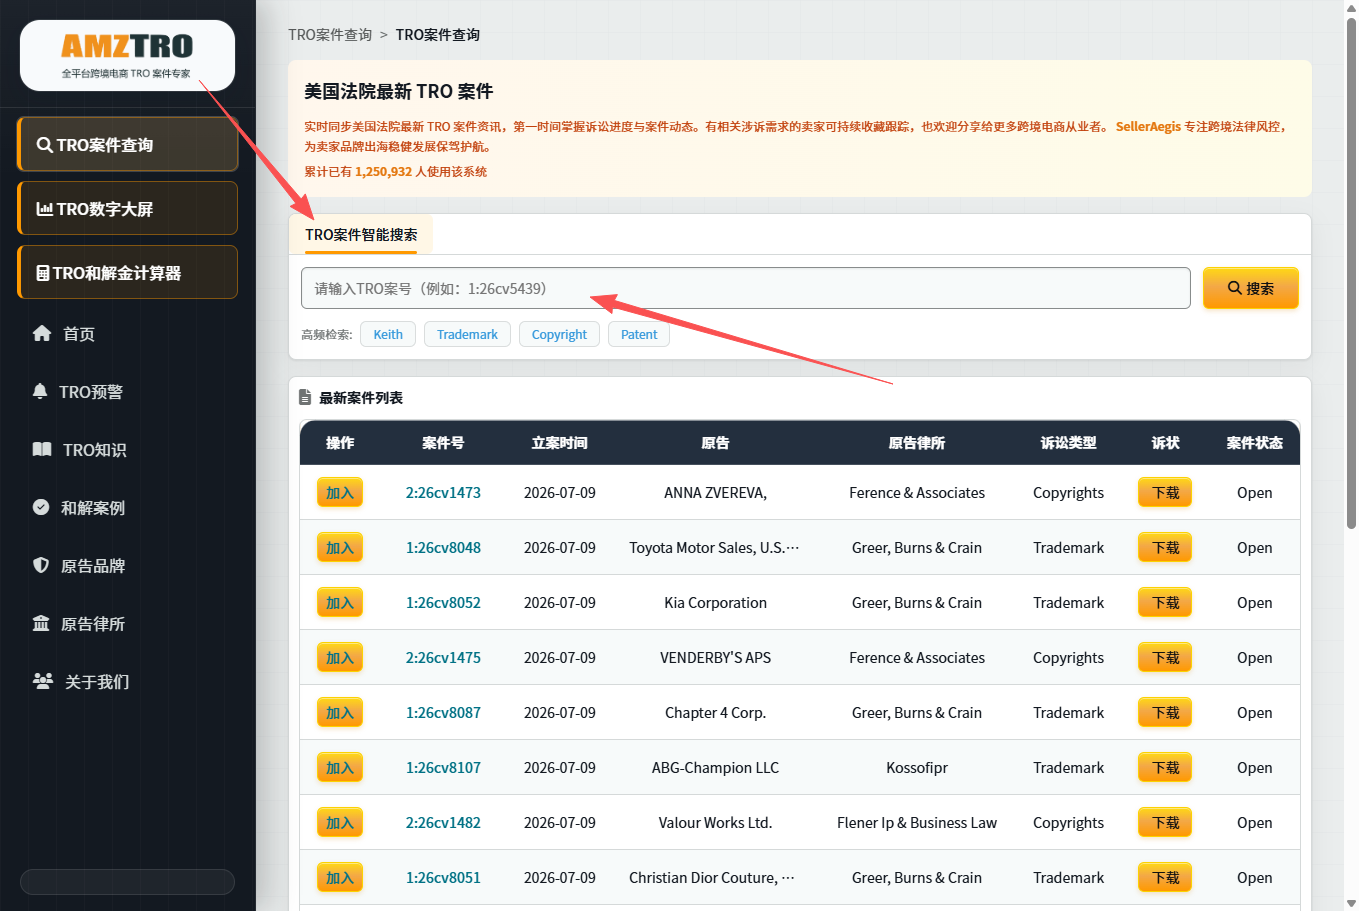
Task: Open case link 1:26cv8087
Action: [x=443, y=713]
